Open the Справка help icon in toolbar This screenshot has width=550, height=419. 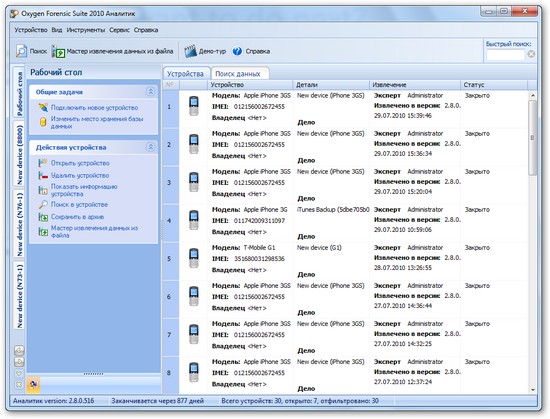coord(237,51)
